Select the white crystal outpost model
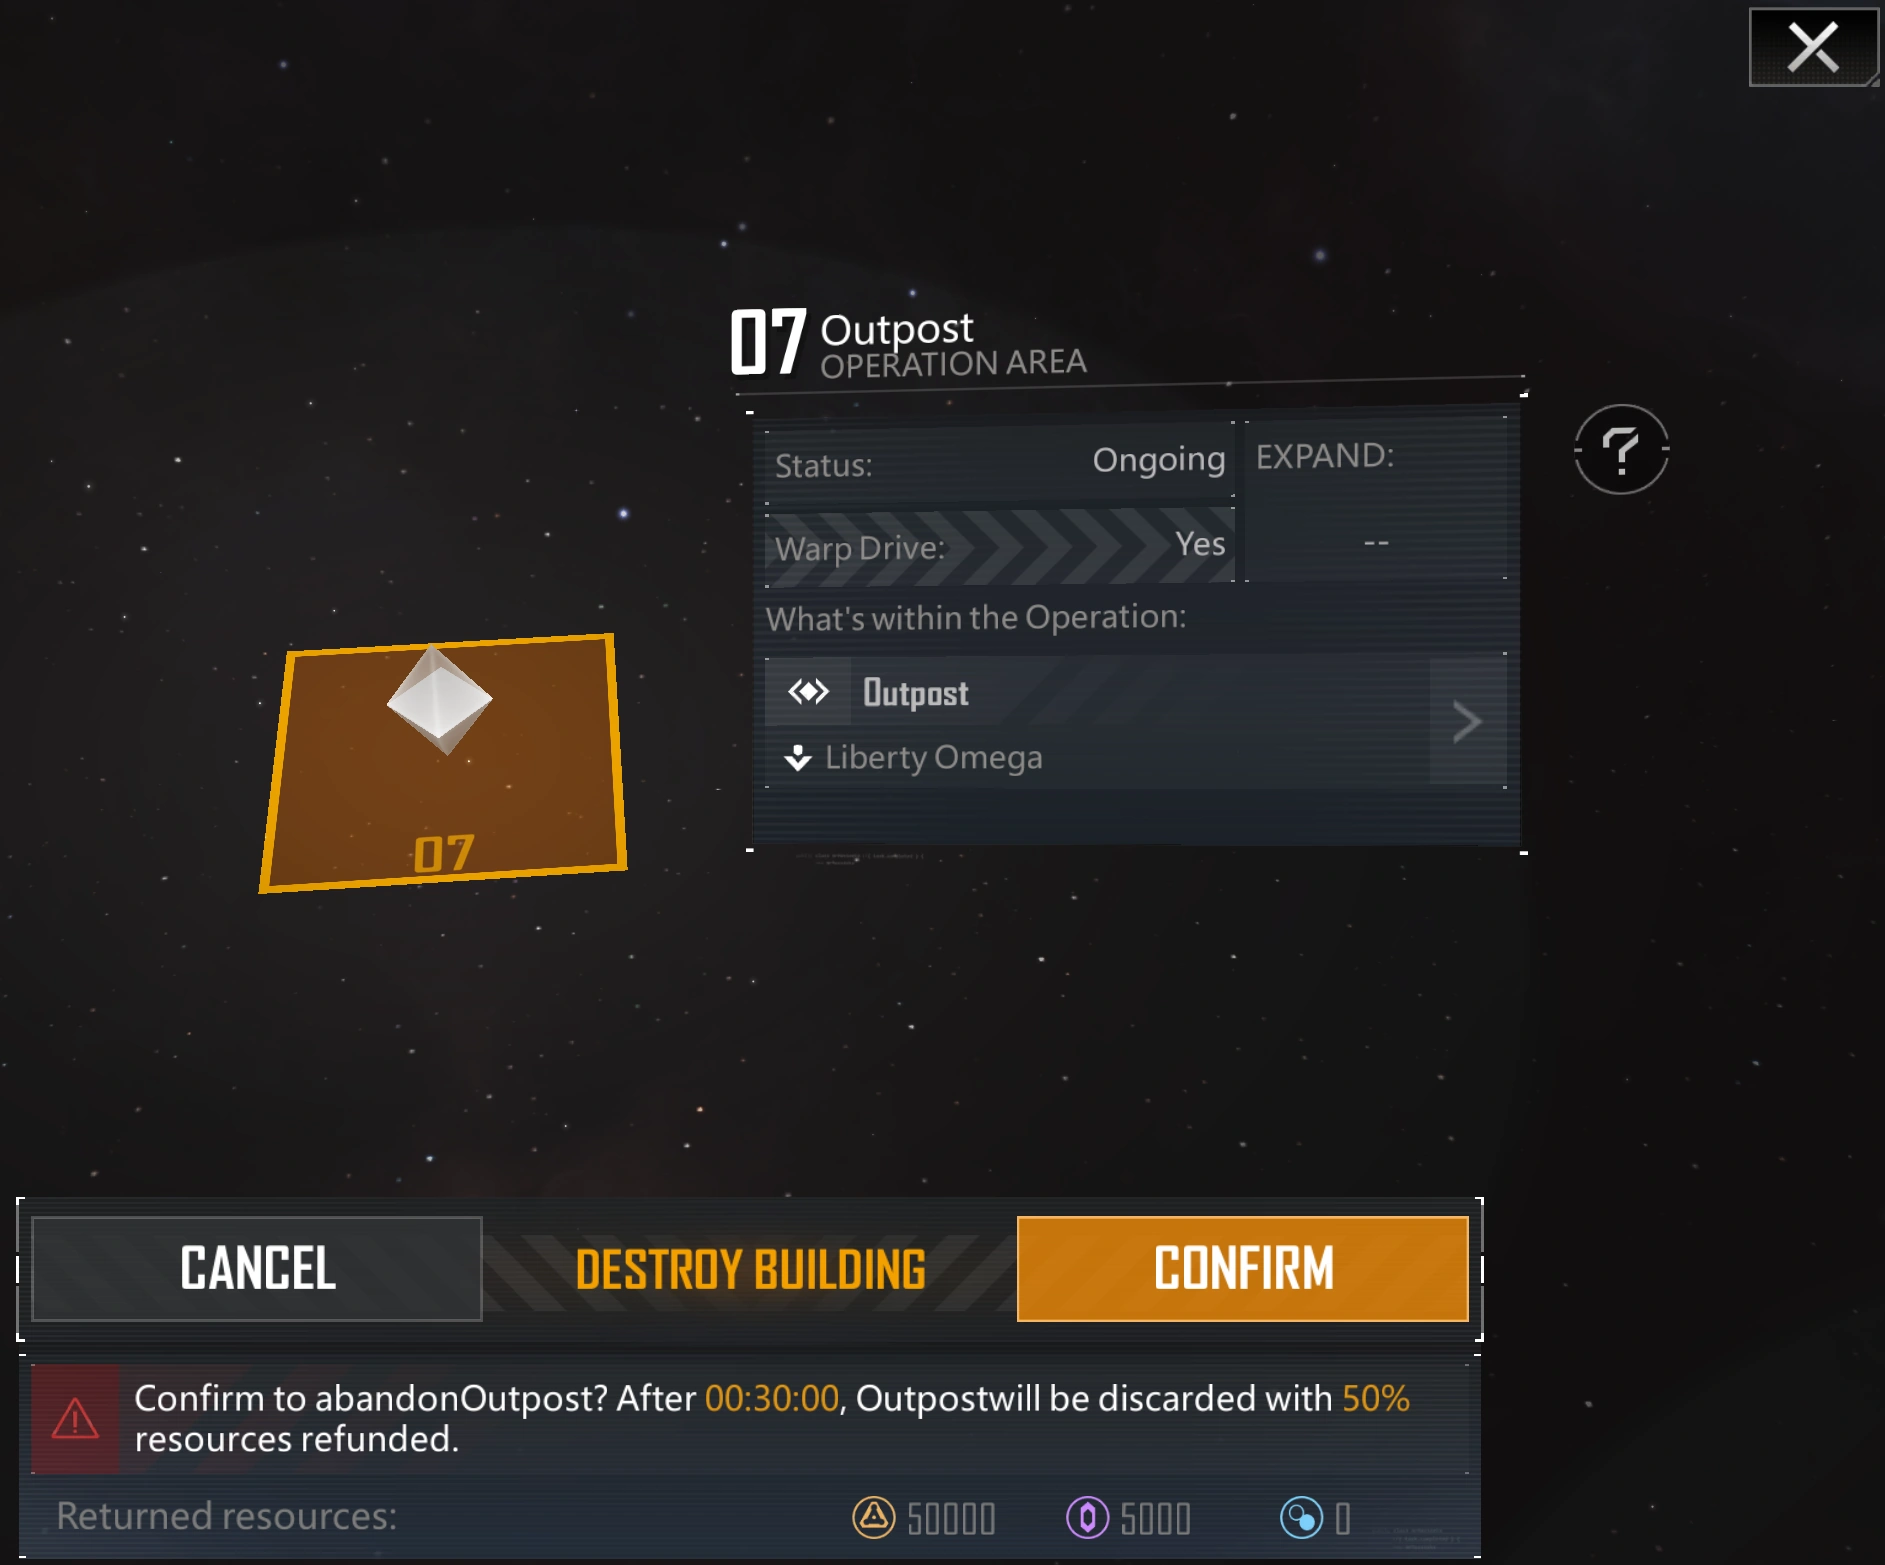This screenshot has height=1565, width=1885. point(439,699)
